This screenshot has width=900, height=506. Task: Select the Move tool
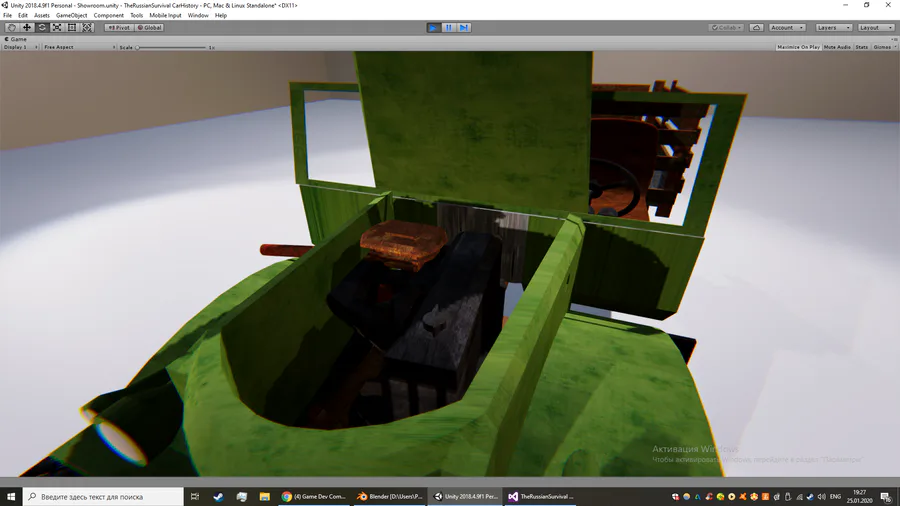[26, 28]
